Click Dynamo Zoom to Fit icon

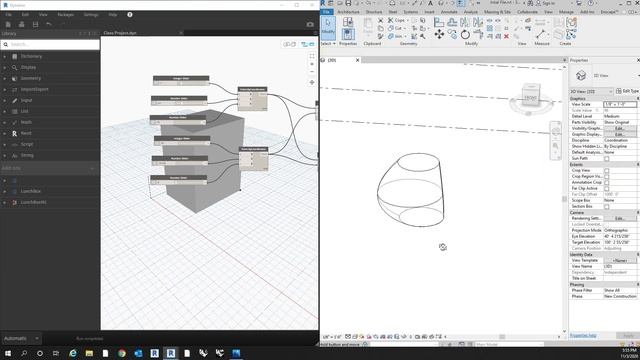[x=312, y=56]
